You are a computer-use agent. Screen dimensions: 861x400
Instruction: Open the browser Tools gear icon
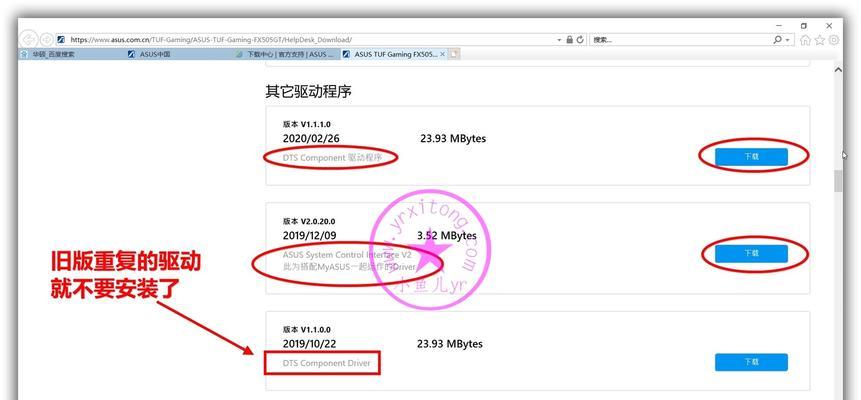click(x=834, y=40)
